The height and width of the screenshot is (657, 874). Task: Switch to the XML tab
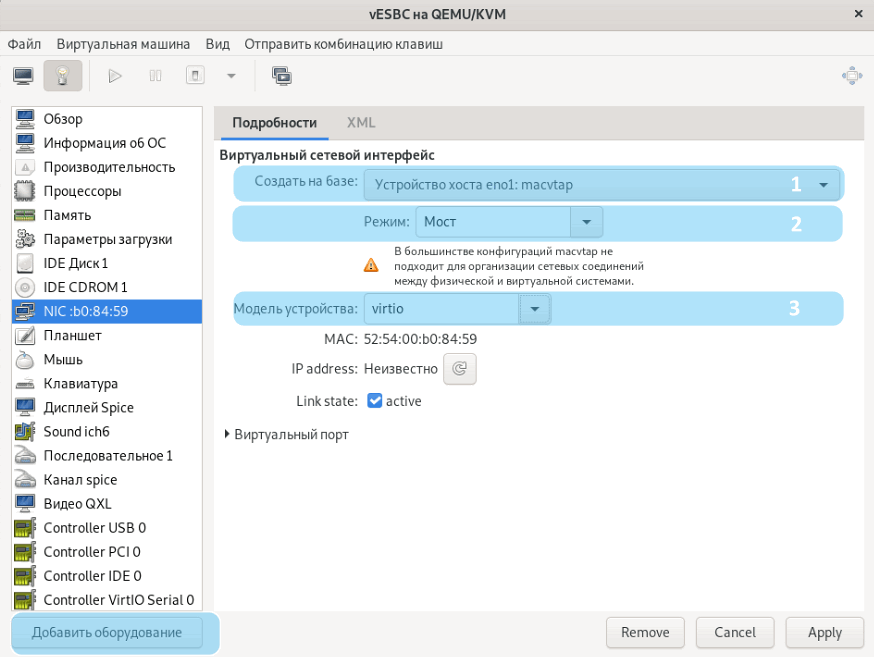tap(361, 123)
